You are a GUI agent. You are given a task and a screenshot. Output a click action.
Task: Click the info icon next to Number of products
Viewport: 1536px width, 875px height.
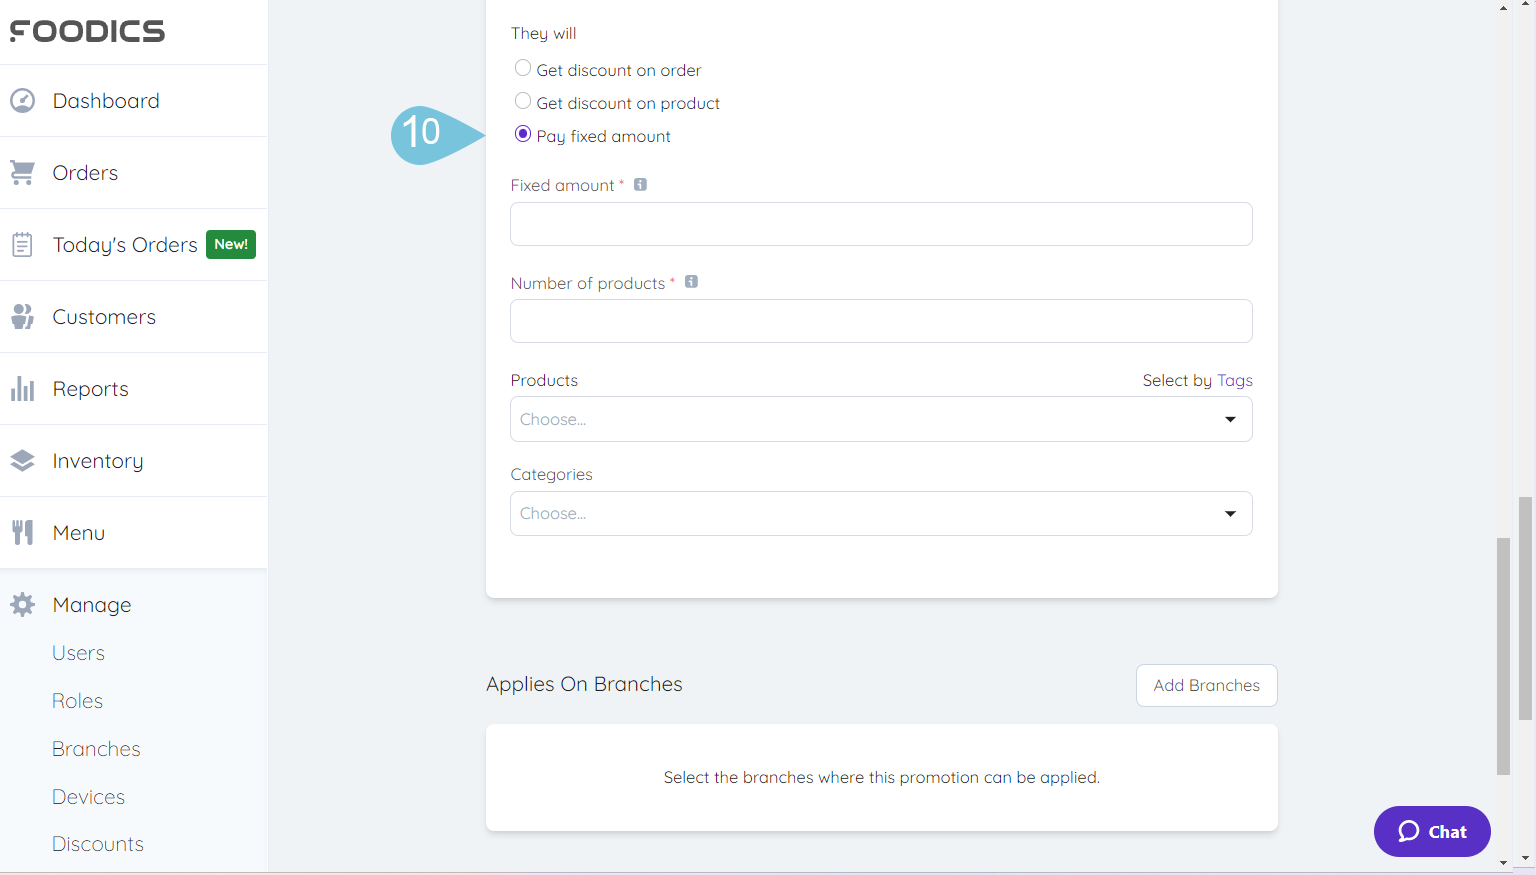[x=691, y=282]
